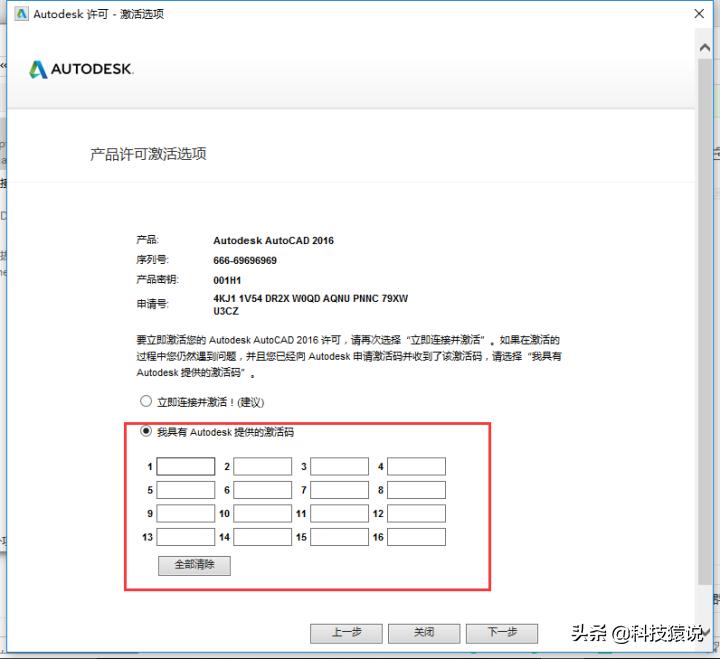The image size is (720, 659).
Task: Click activation code field 13
Action: tap(186, 537)
